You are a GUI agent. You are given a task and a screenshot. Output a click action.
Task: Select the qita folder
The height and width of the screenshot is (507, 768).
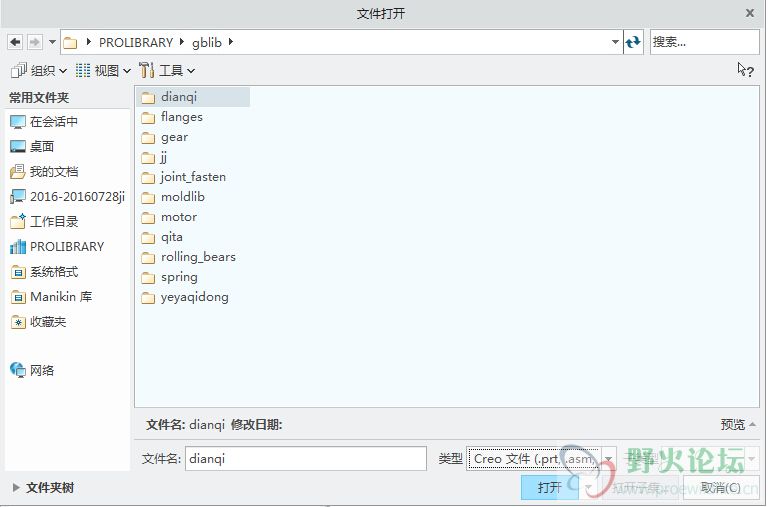[x=162, y=237]
